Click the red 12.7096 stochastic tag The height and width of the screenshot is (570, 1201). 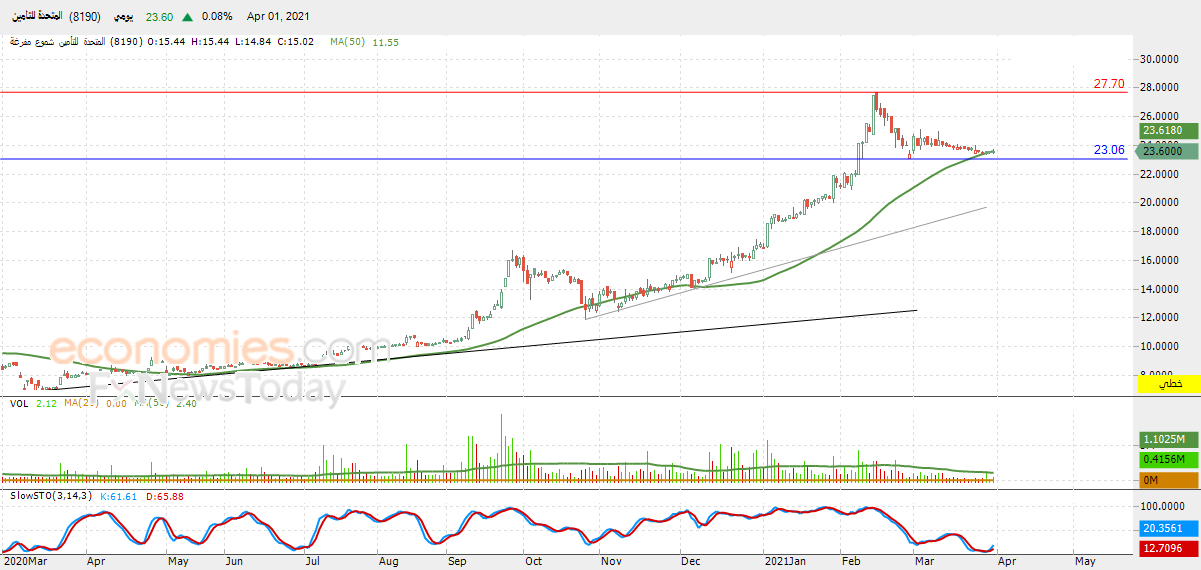tap(1168, 549)
